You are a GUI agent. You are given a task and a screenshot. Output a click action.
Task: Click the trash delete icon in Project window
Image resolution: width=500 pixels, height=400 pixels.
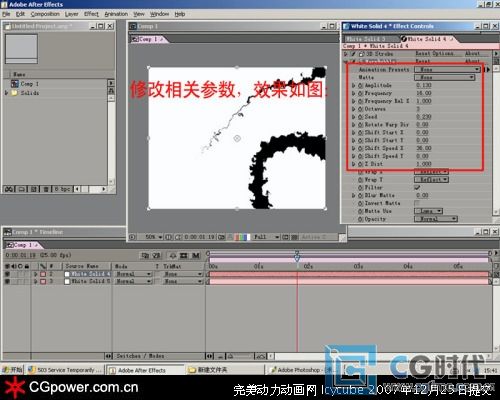click(x=46, y=189)
